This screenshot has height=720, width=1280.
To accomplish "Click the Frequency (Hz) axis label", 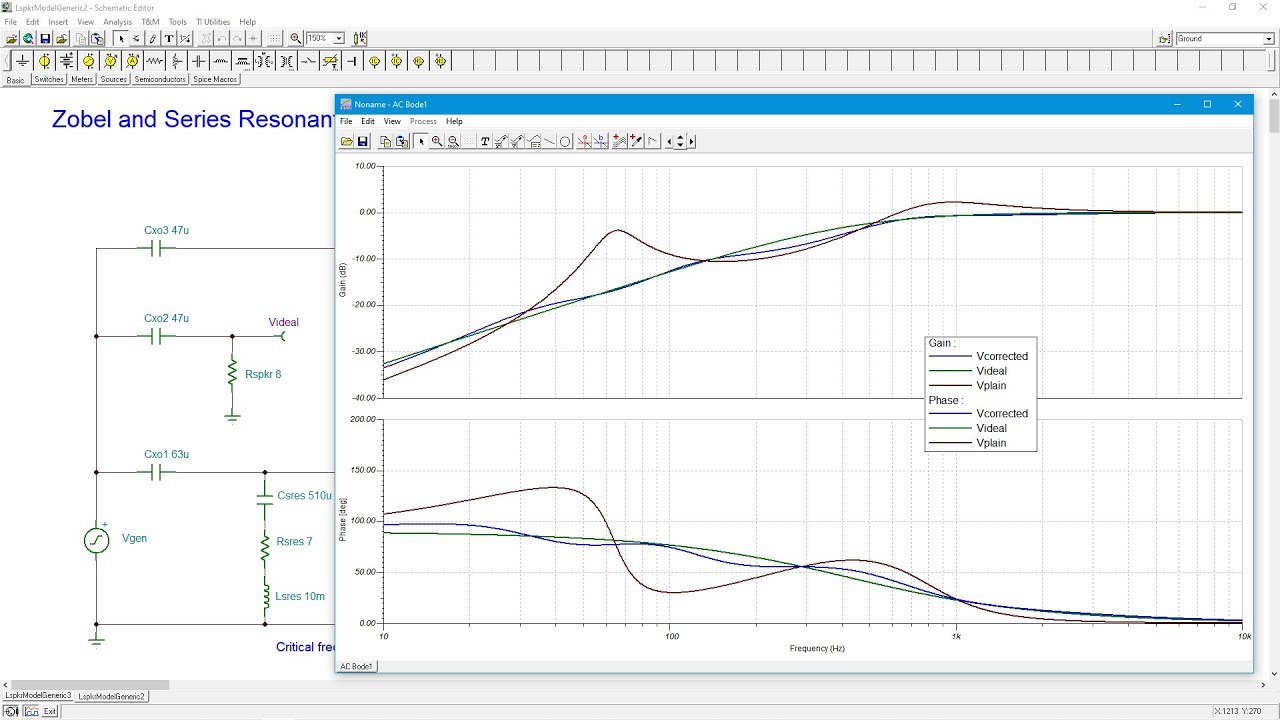I will tap(817, 648).
